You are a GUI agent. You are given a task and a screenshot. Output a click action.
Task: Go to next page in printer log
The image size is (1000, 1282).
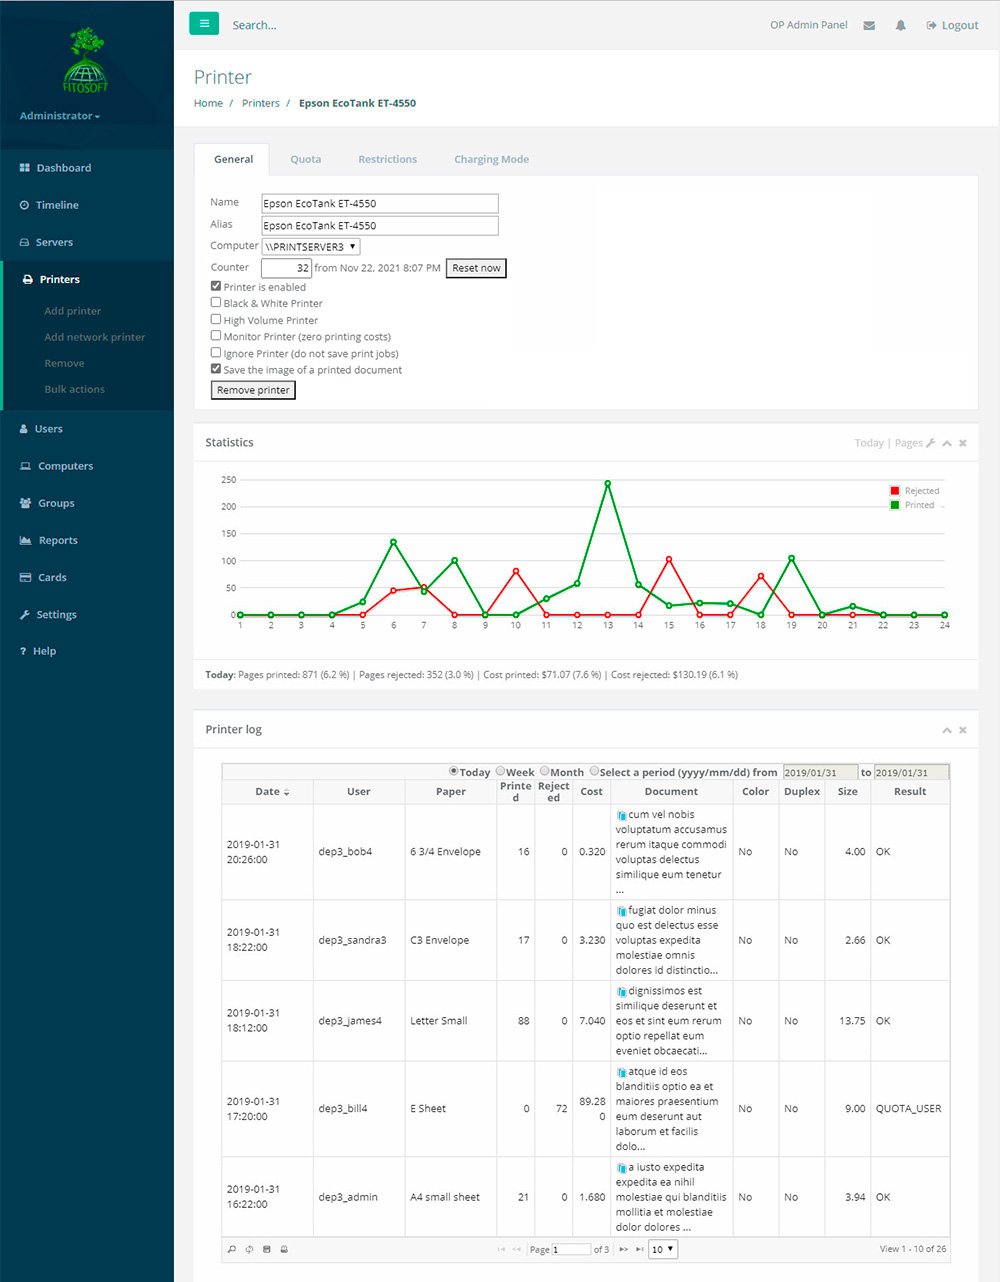click(x=623, y=1249)
